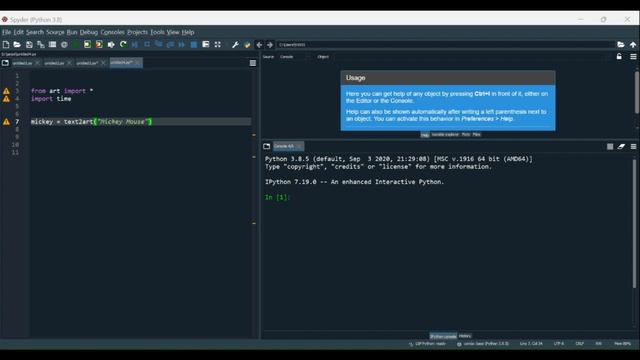Click warning icon on line 7
The width and height of the screenshot is (640, 360).
point(6,122)
